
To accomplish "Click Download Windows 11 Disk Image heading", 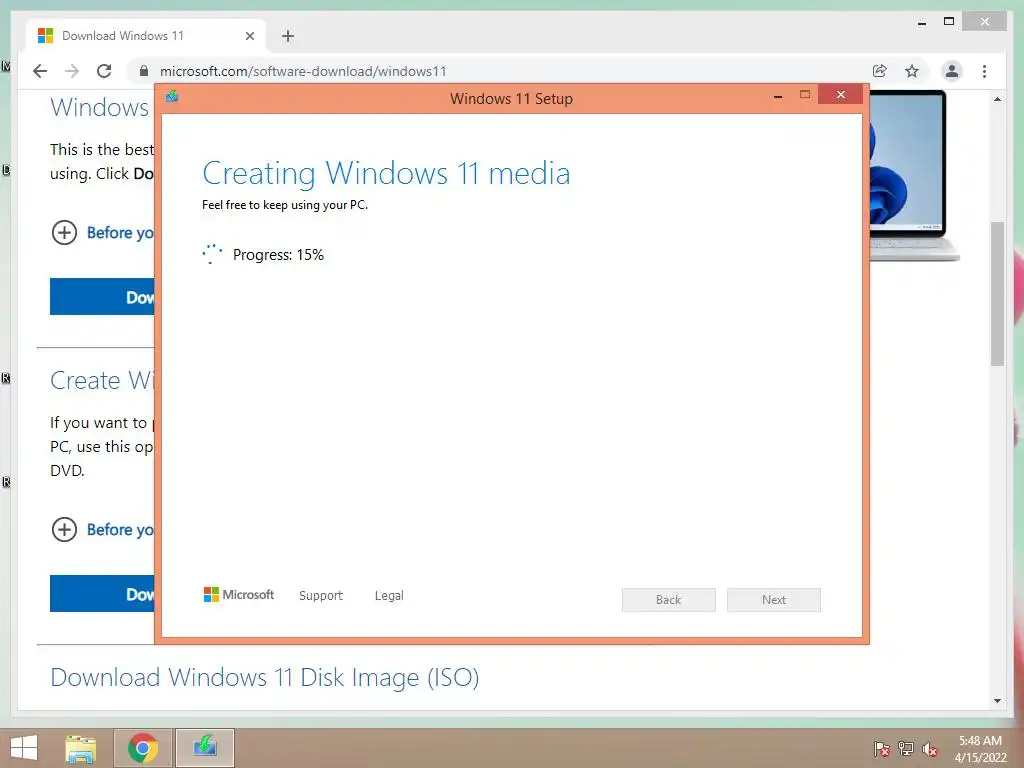I will 264,678.
